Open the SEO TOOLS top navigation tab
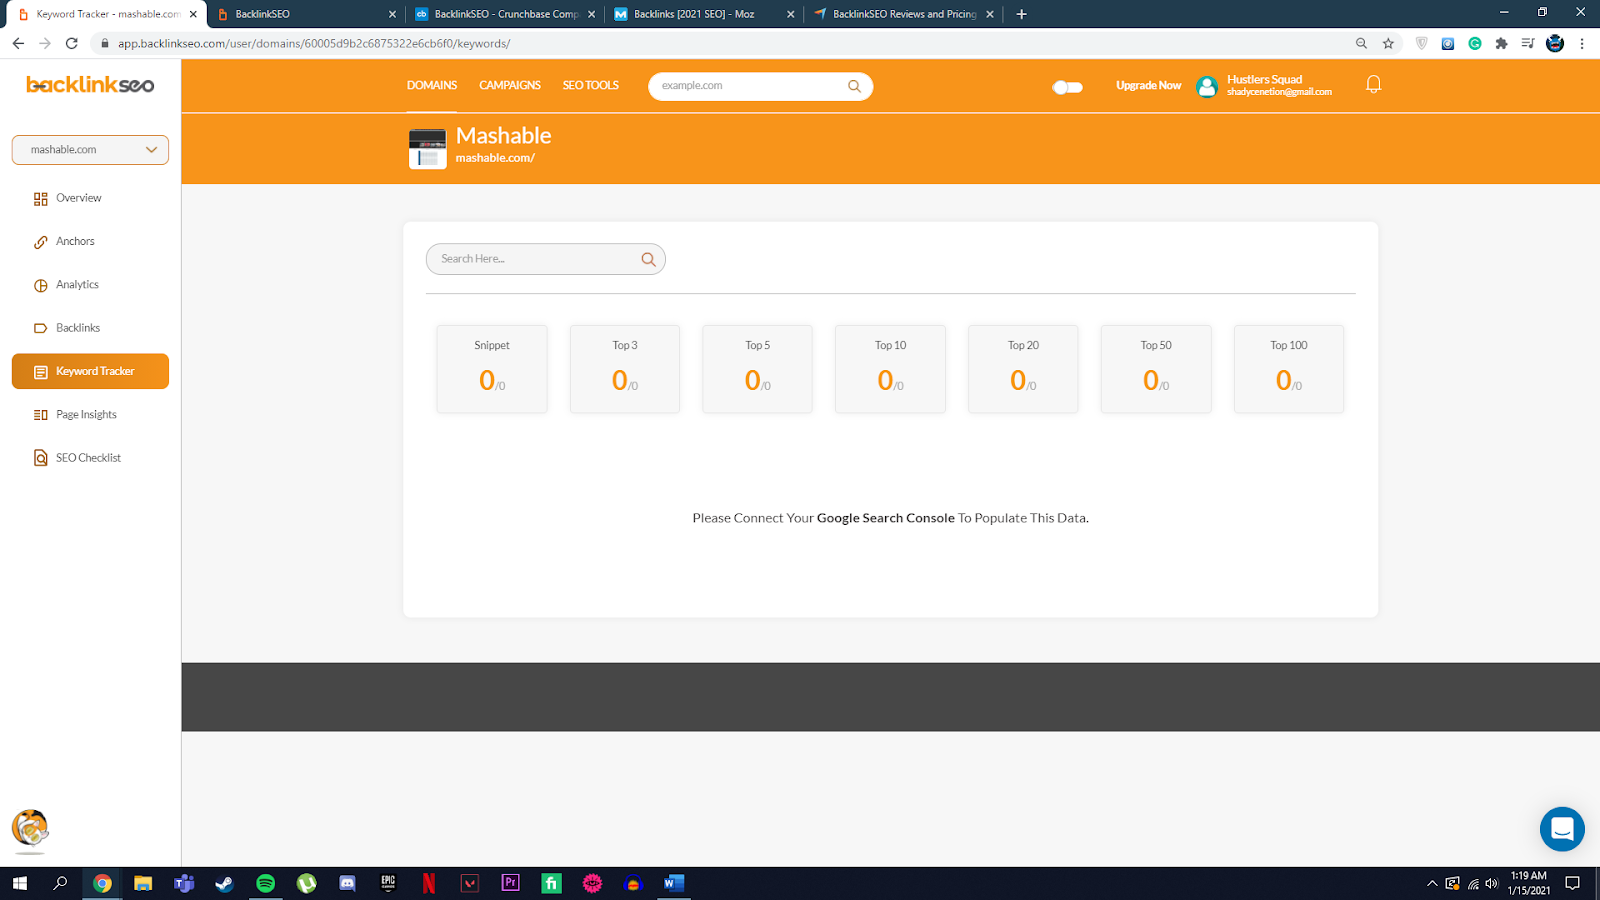This screenshot has width=1600, height=900. 590,85
